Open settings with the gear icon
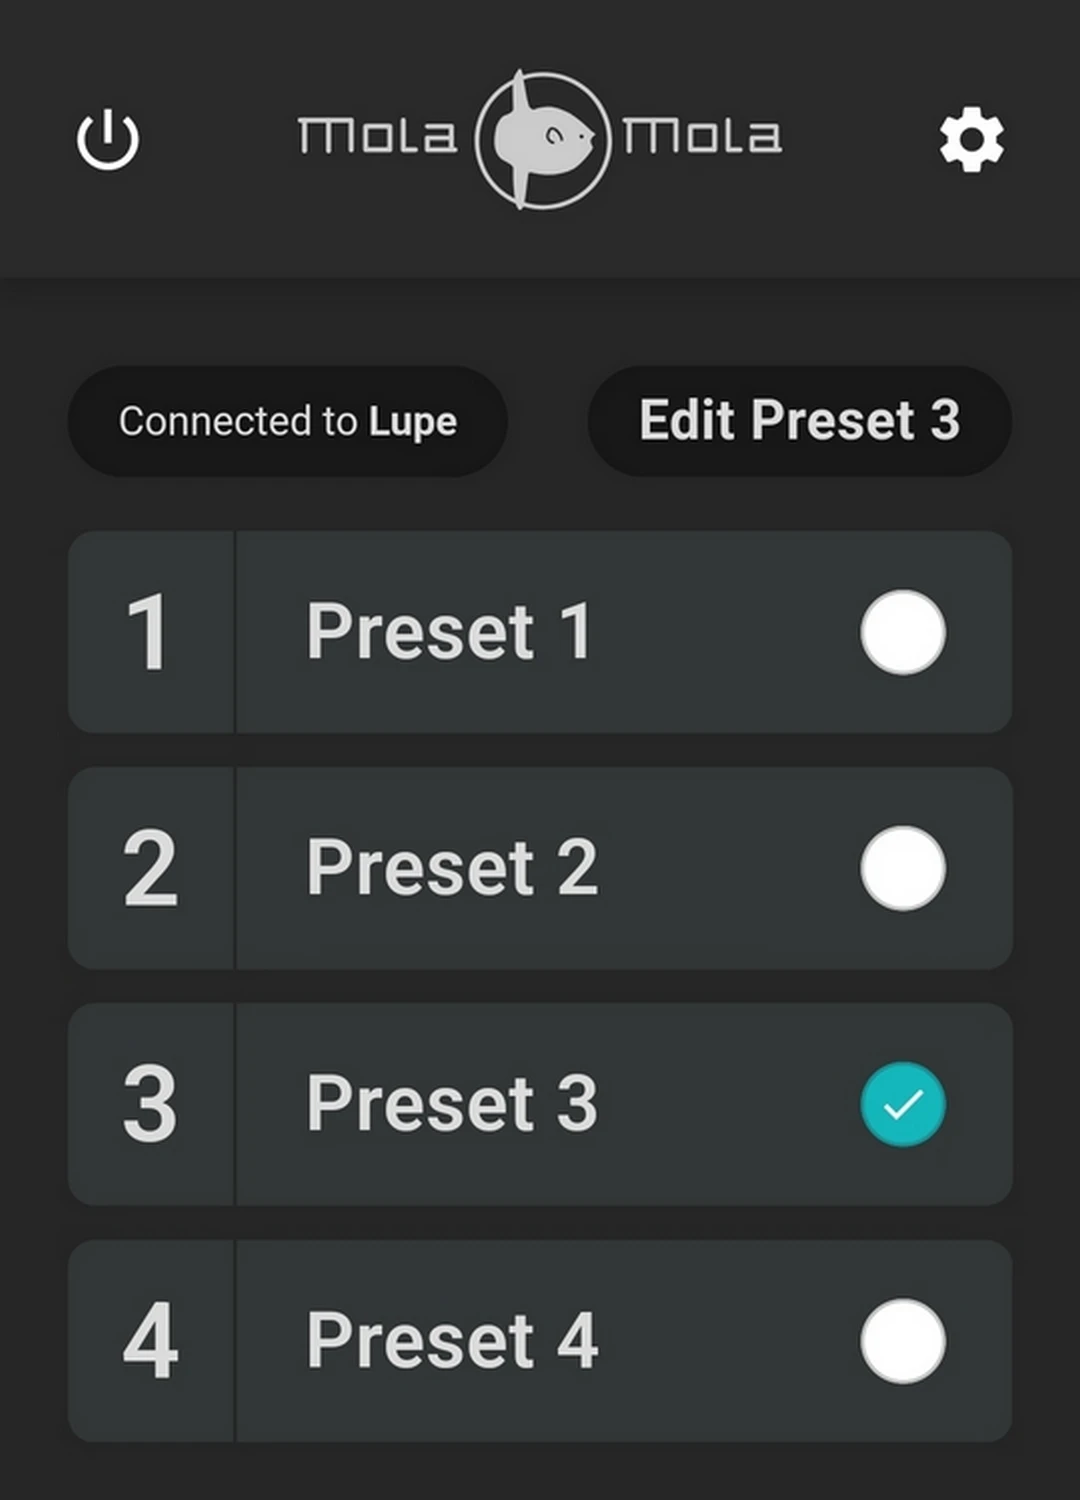 (971, 140)
